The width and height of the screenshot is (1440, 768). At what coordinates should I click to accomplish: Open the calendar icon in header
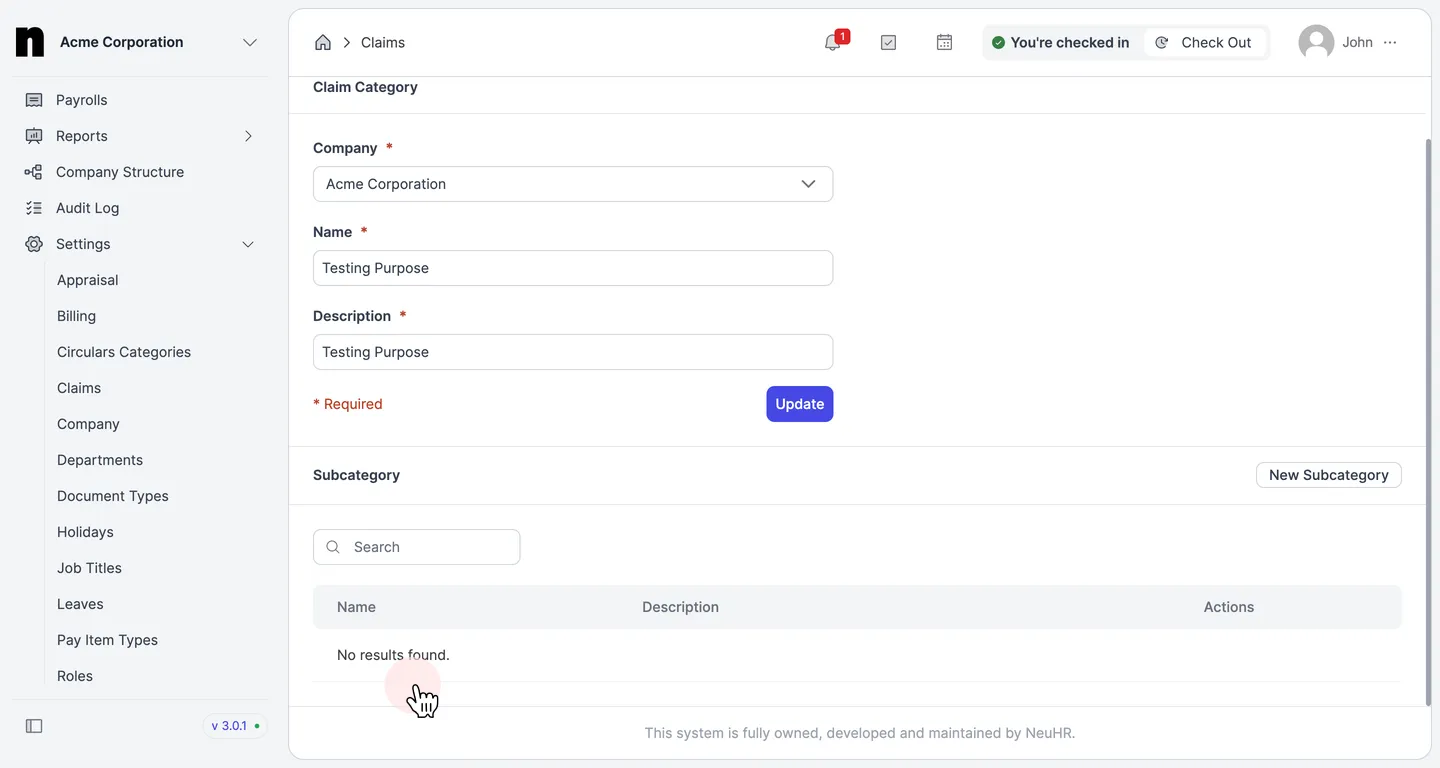click(944, 42)
